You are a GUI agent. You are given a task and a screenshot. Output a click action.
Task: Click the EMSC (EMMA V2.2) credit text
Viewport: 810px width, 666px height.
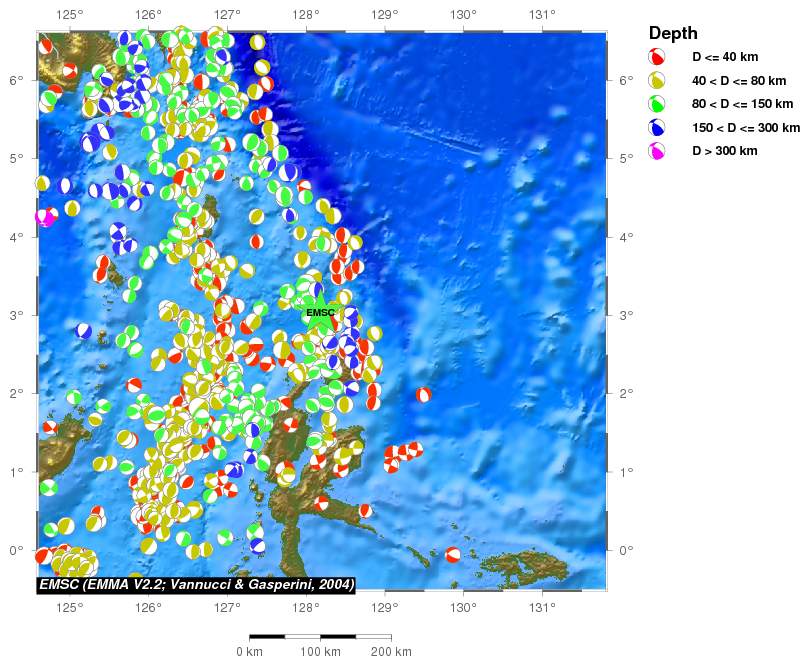click(196, 584)
